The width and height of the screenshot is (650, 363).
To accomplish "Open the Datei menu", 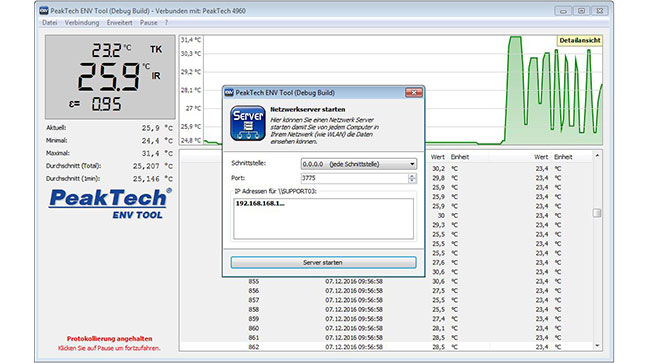I will point(49,23).
